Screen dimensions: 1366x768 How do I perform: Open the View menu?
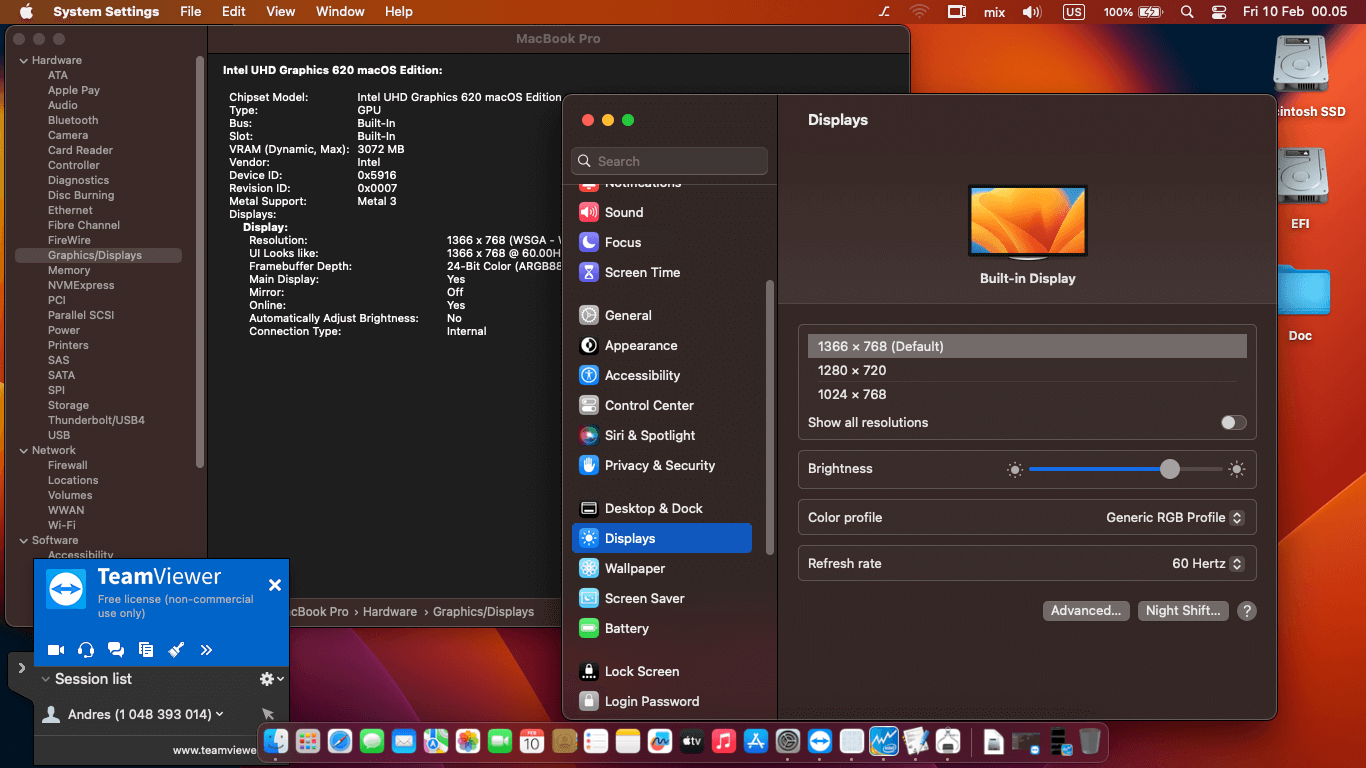(x=281, y=12)
